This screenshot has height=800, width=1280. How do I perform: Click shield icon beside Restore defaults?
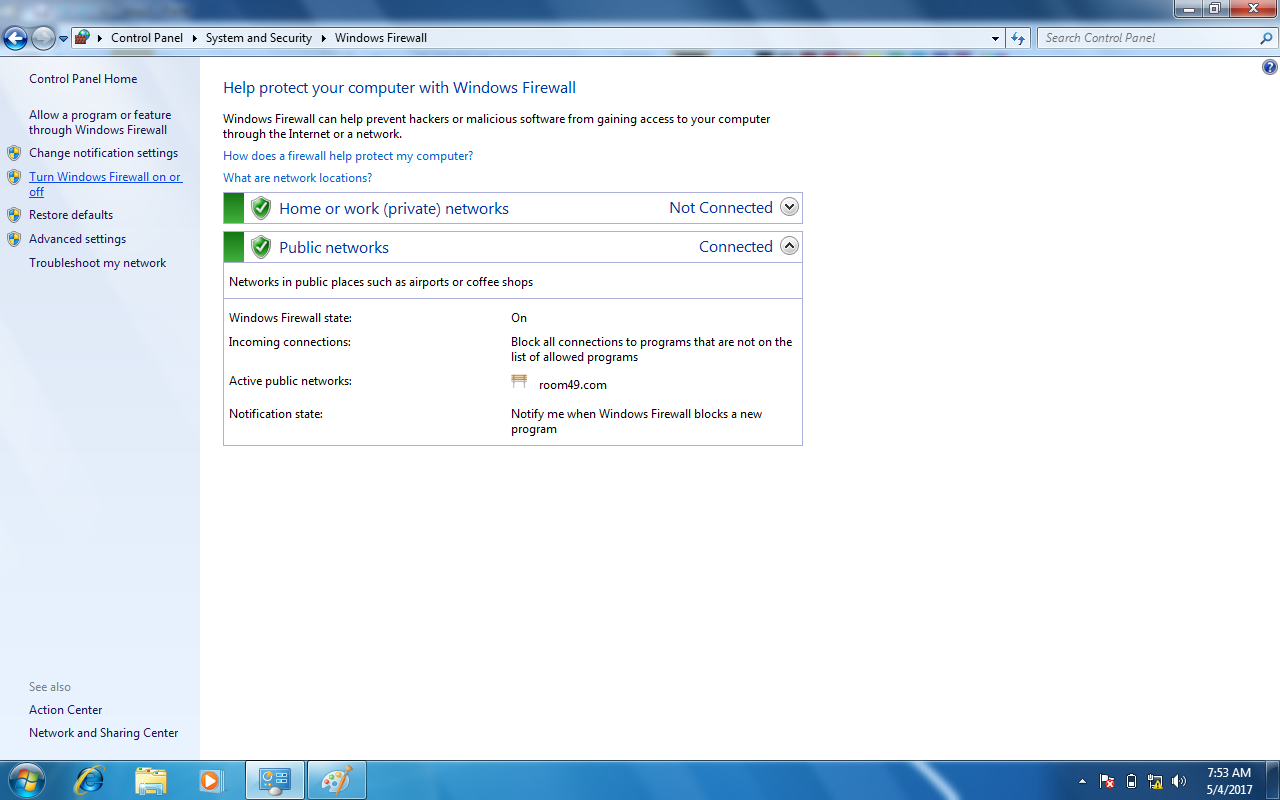coord(14,215)
